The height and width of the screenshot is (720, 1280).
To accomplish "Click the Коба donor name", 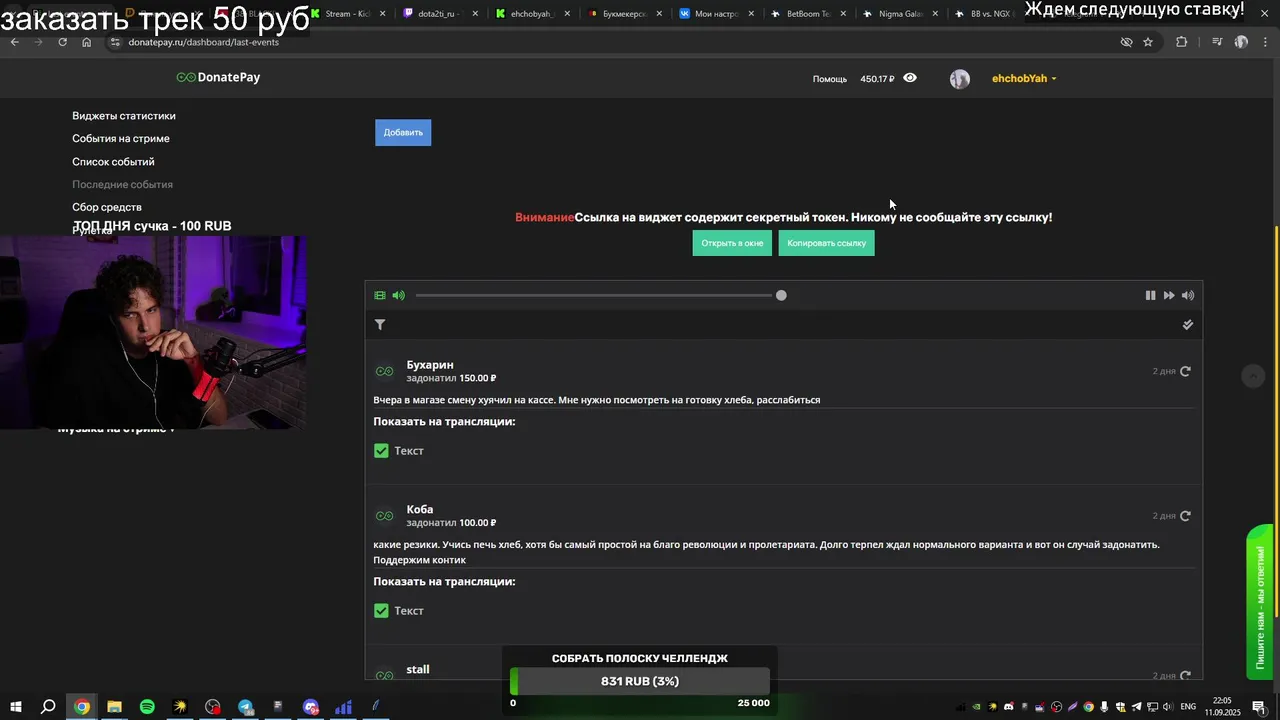I will click(420, 510).
